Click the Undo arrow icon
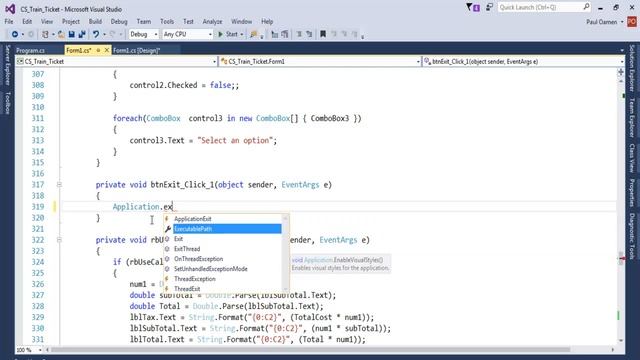The image size is (640, 360). click(x=96, y=34)
